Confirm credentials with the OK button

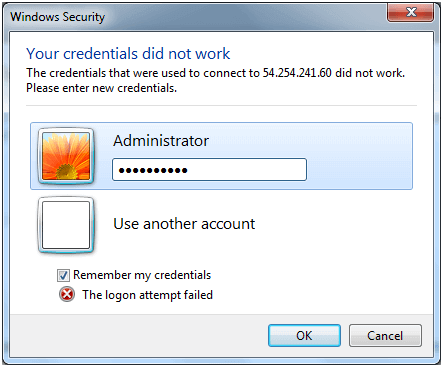click(304, 336)
